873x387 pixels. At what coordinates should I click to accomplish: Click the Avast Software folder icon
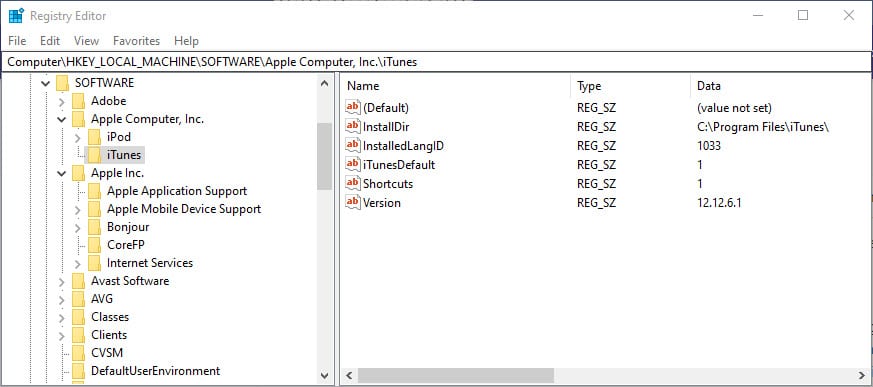pos(79,281)
